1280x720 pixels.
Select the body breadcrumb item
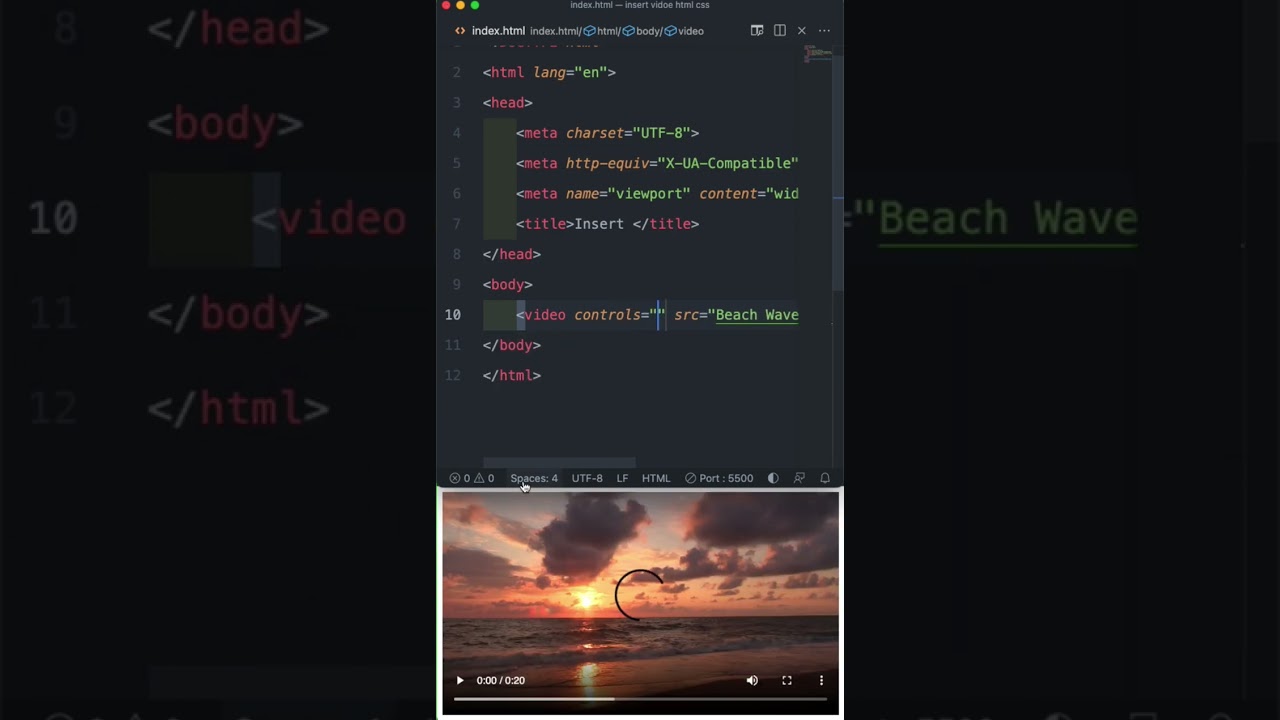pos(647,31)
